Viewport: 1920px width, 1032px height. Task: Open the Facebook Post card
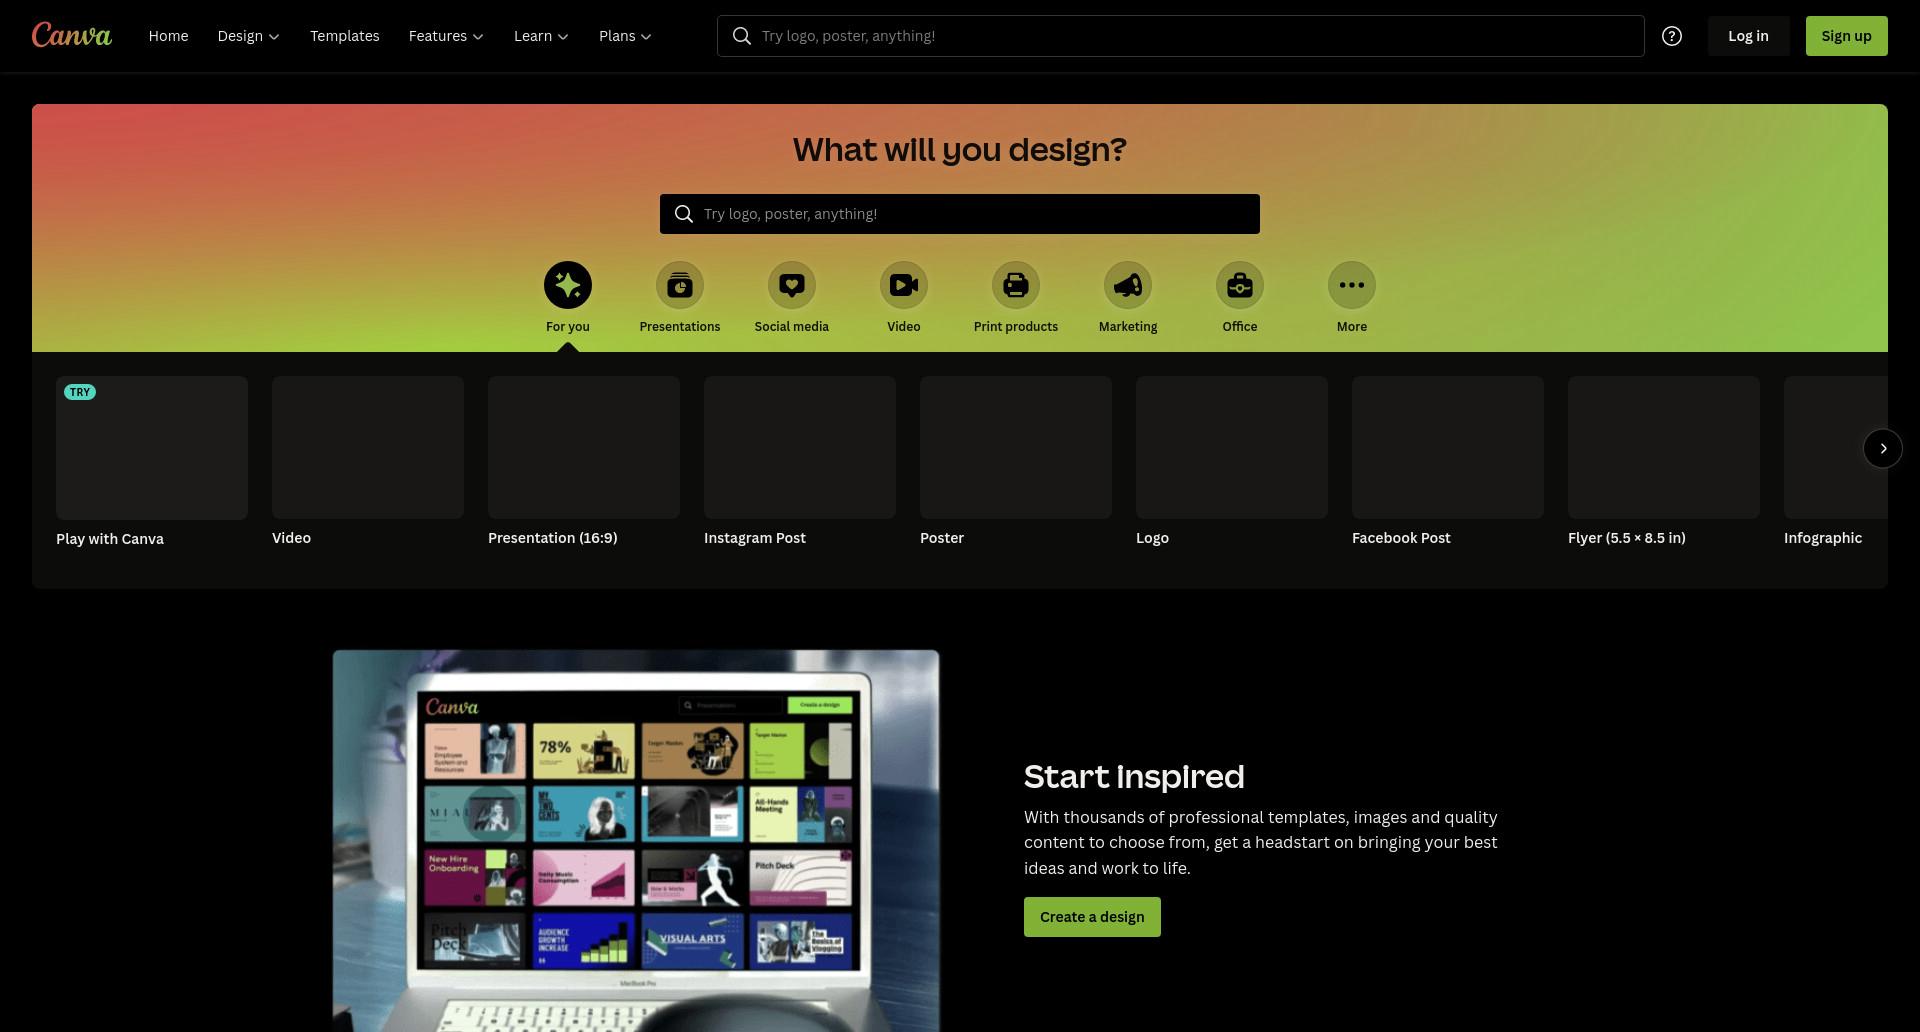(1448, 462)
